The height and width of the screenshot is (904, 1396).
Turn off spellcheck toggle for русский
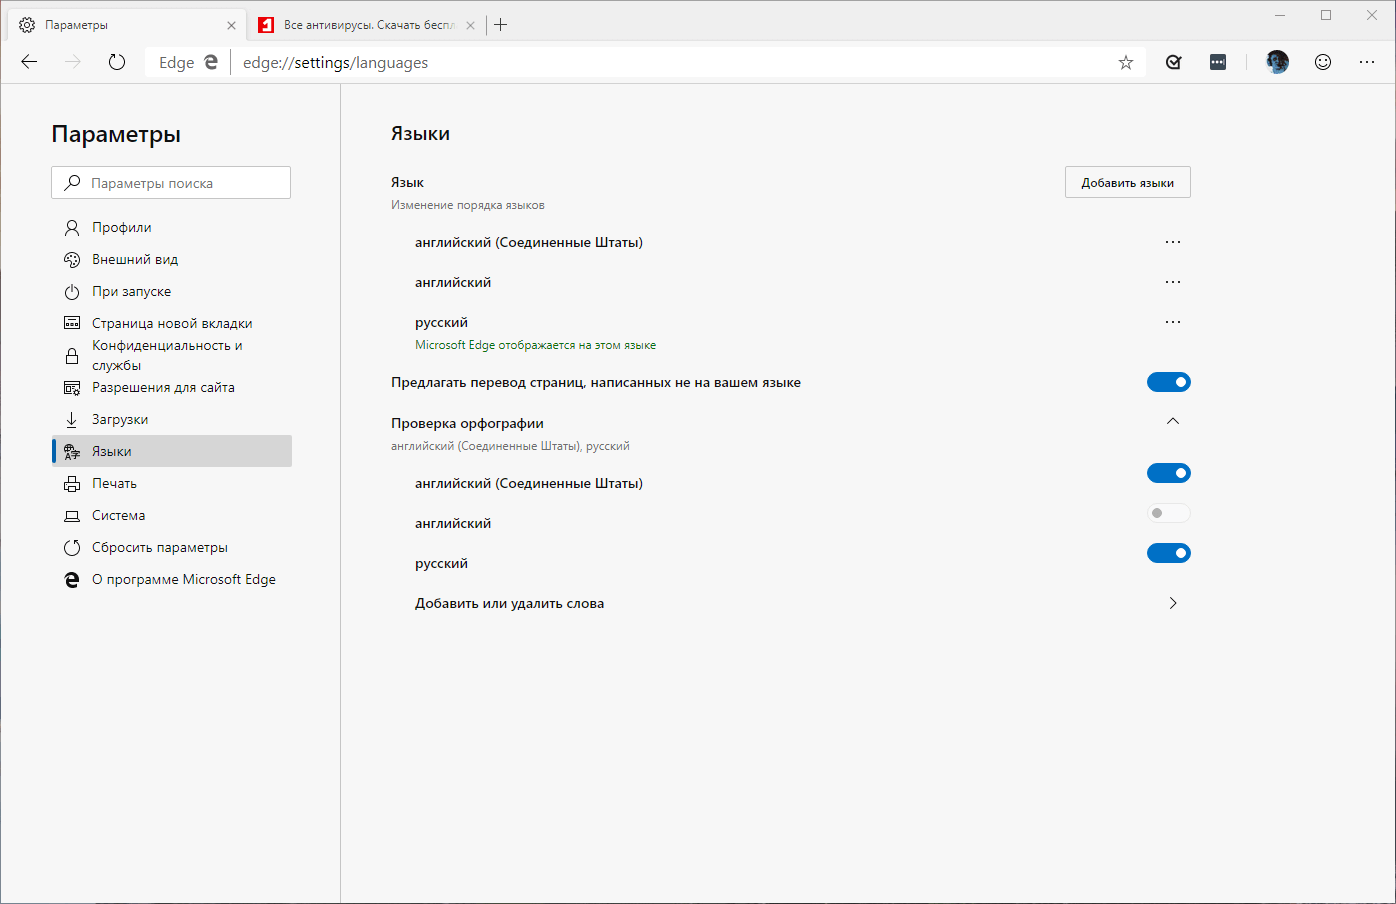(x=1168, y=553)
